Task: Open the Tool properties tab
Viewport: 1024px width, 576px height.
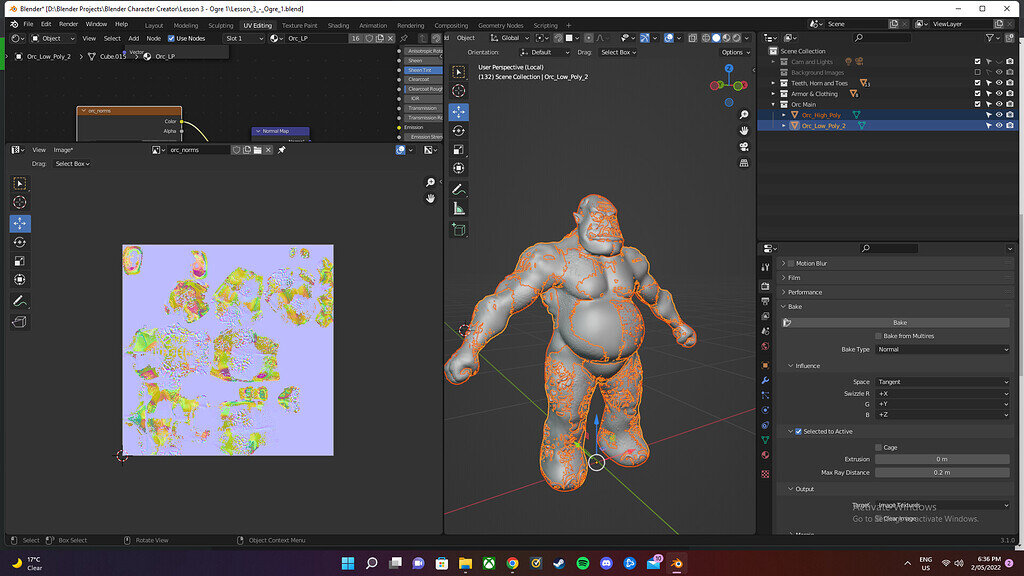Action: (x=765, y=267)
